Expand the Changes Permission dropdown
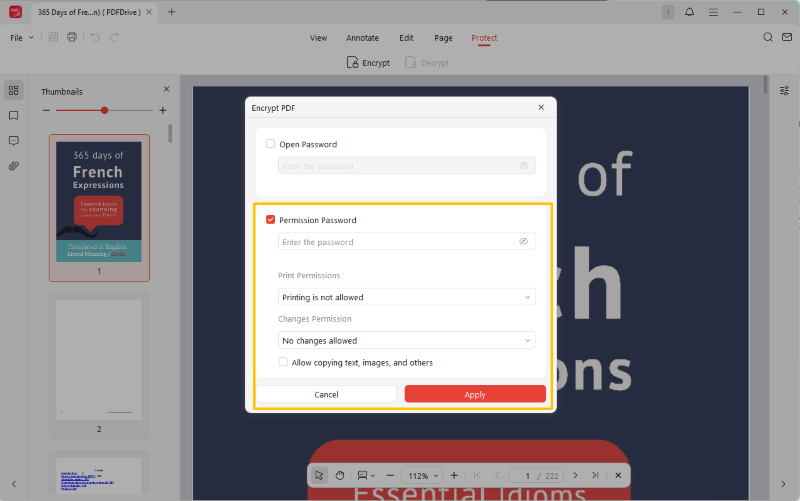 click(407, 340)
